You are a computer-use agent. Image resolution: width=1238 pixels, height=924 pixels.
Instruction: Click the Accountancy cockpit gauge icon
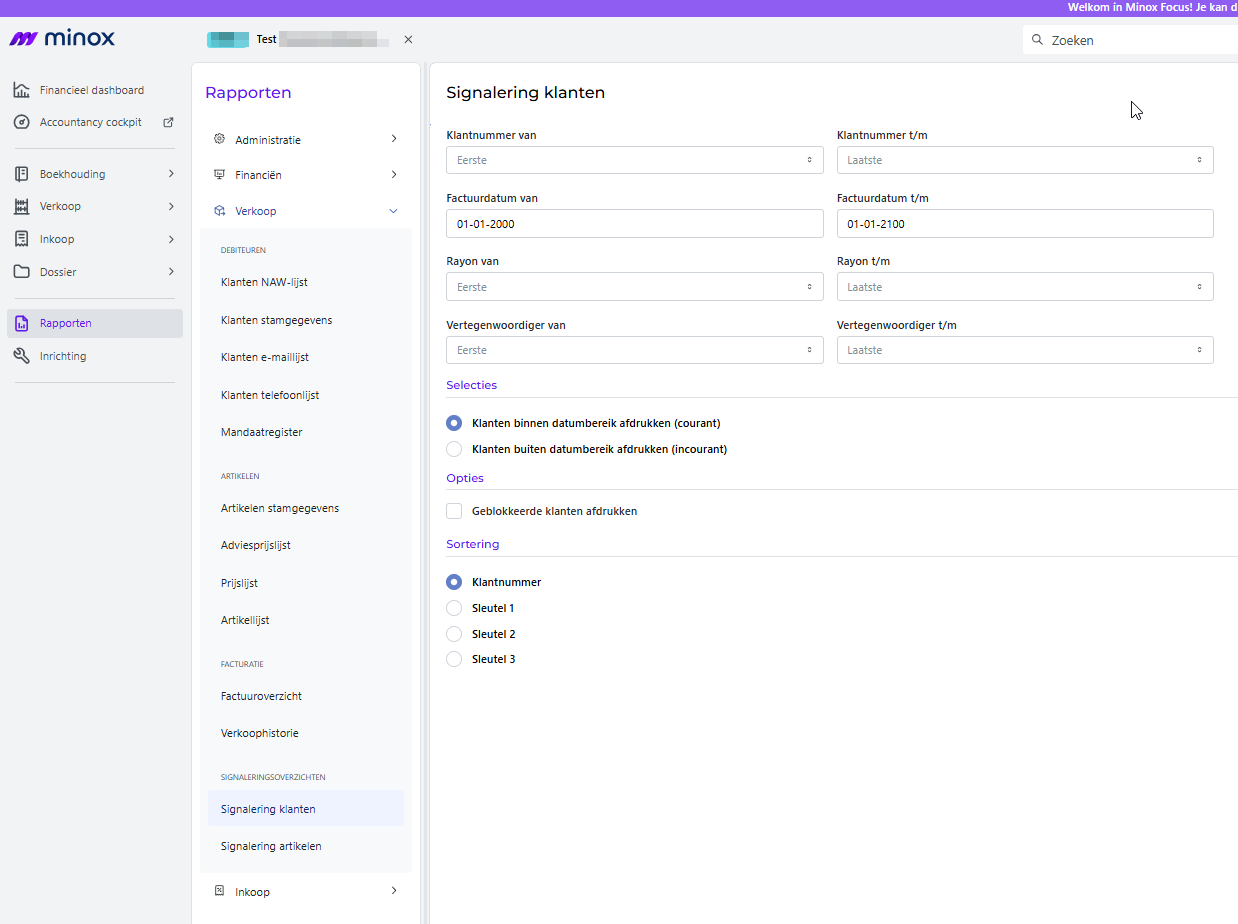tap(21, 122)
